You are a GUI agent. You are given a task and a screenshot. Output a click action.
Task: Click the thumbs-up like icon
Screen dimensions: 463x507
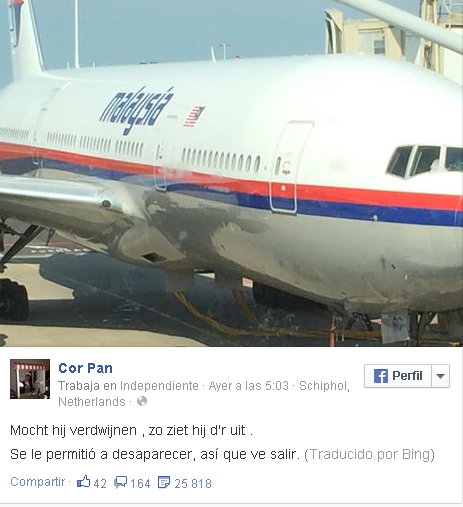click(x=83, y=482)
